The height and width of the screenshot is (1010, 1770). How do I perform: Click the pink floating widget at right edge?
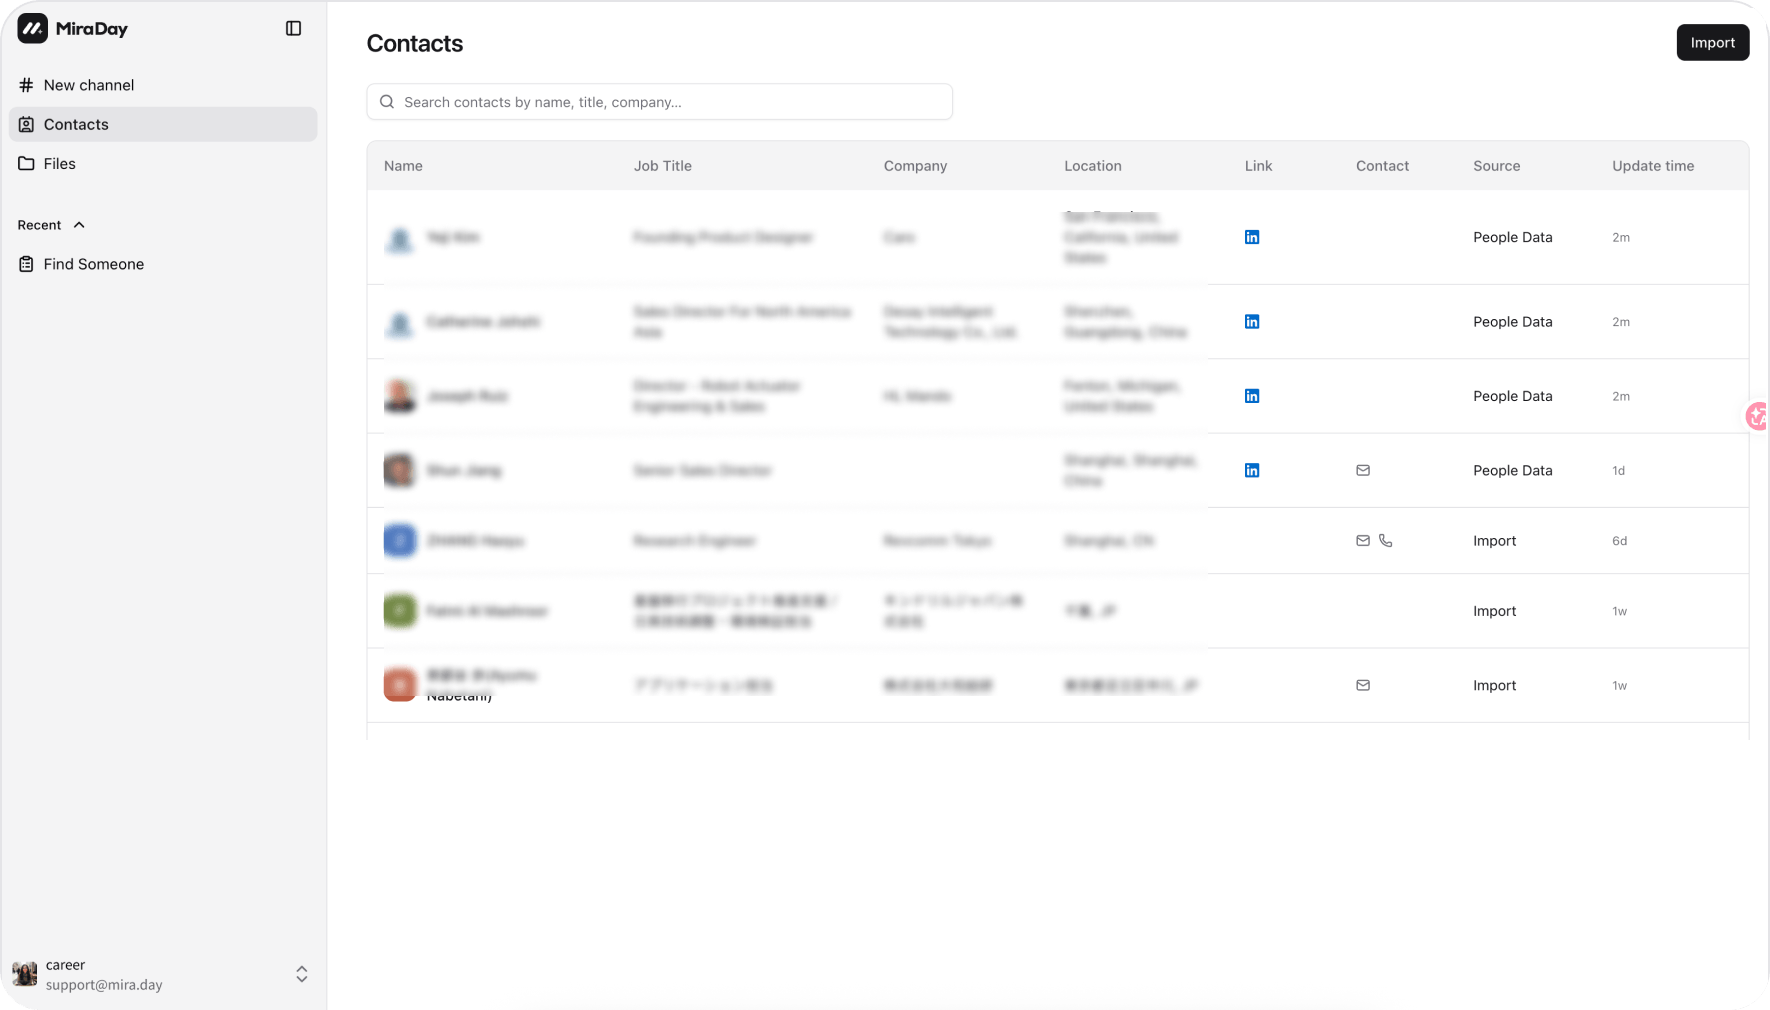(x=1757, y=416)
